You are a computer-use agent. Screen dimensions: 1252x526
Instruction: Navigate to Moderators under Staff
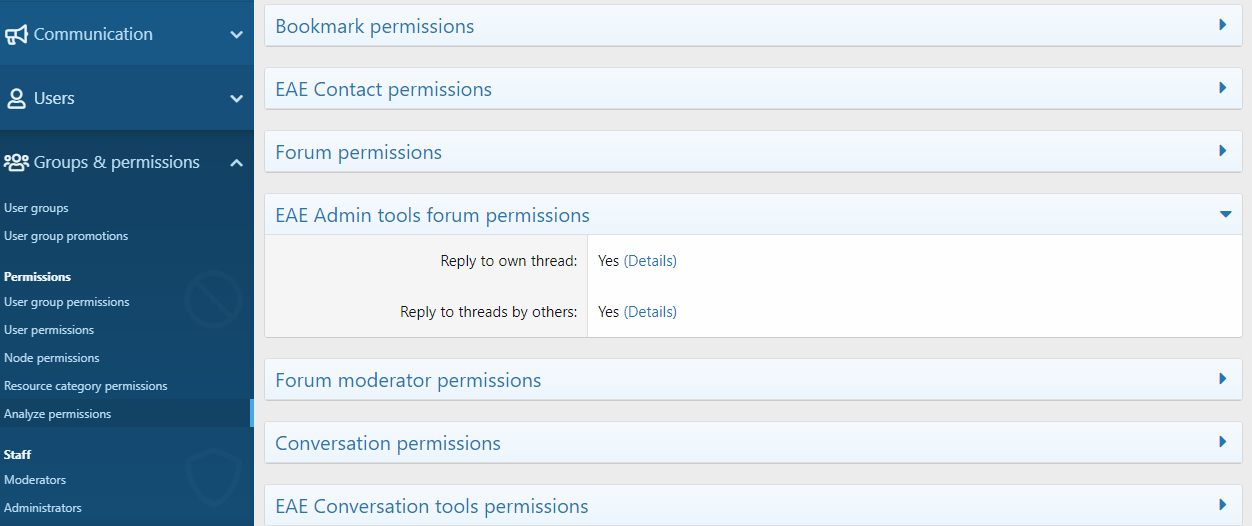(35, 480)
